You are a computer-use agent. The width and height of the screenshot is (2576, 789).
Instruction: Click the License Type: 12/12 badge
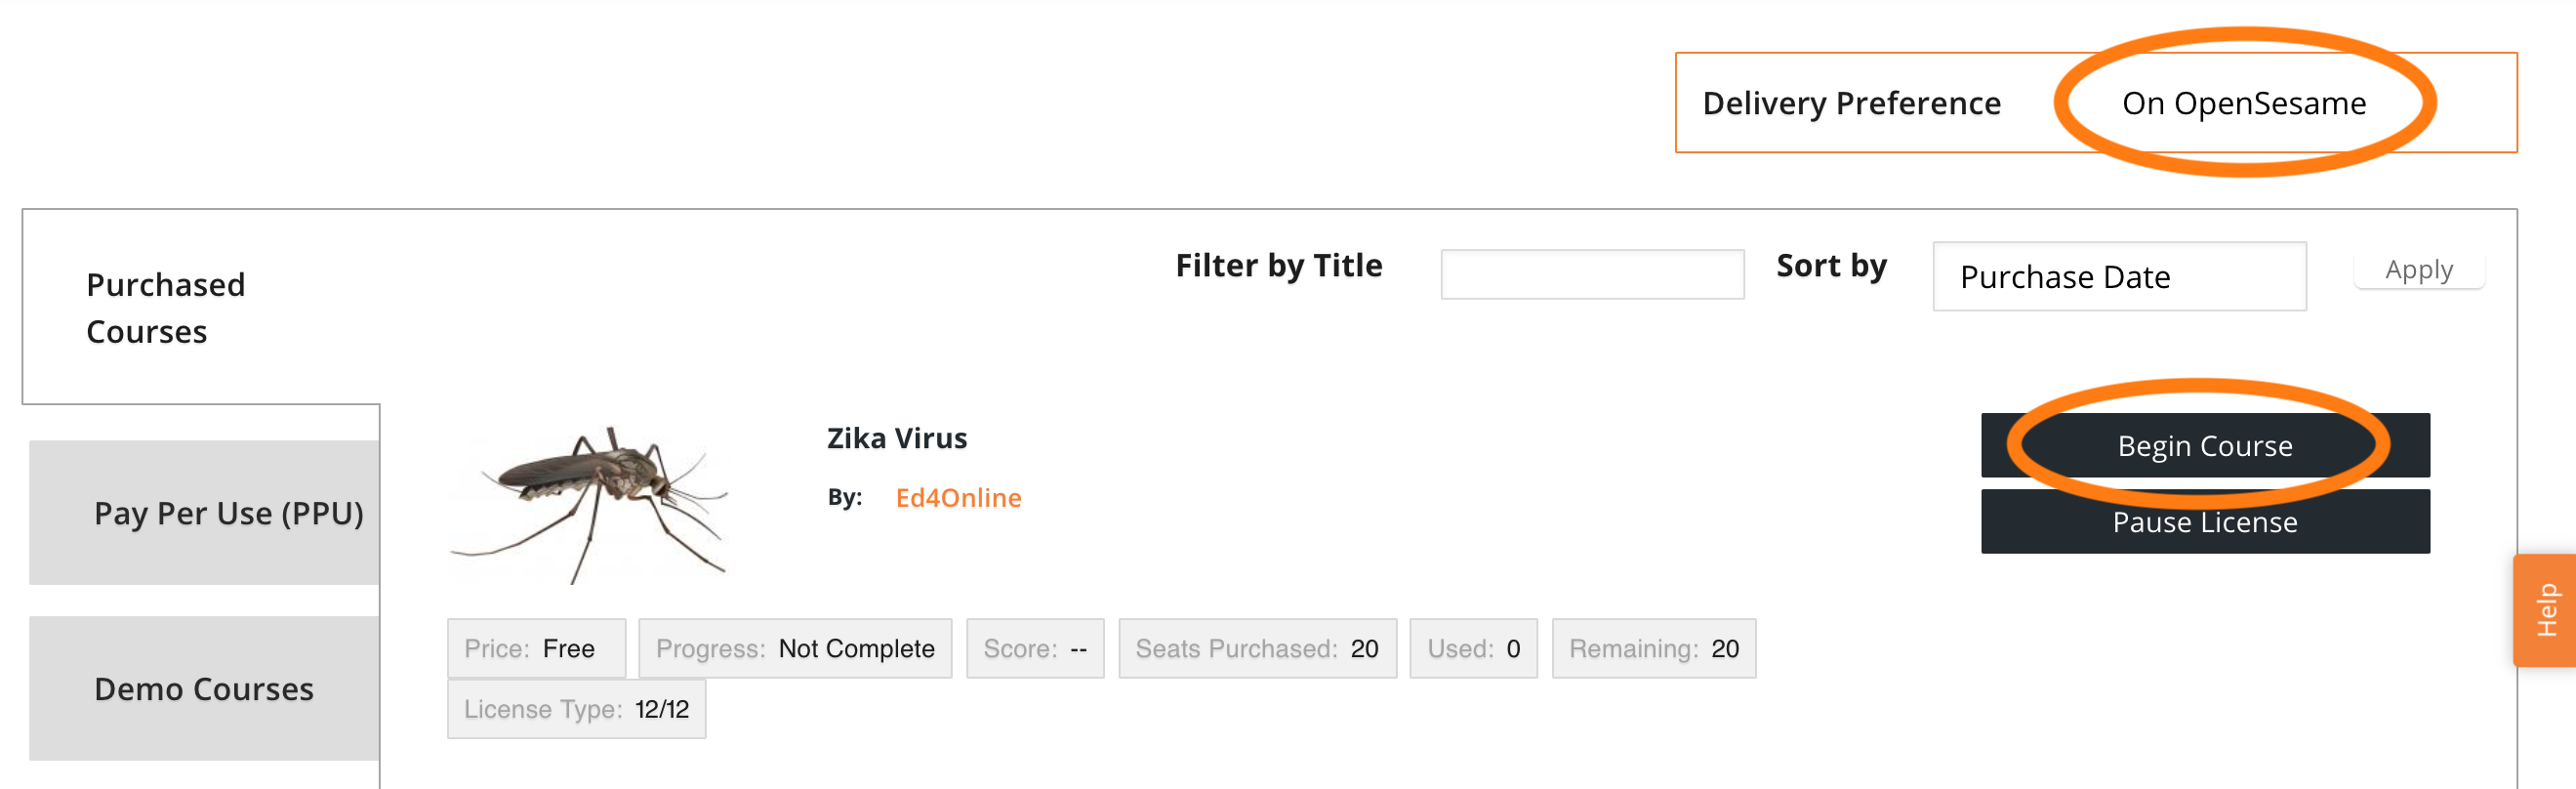(x=576, y=709)
